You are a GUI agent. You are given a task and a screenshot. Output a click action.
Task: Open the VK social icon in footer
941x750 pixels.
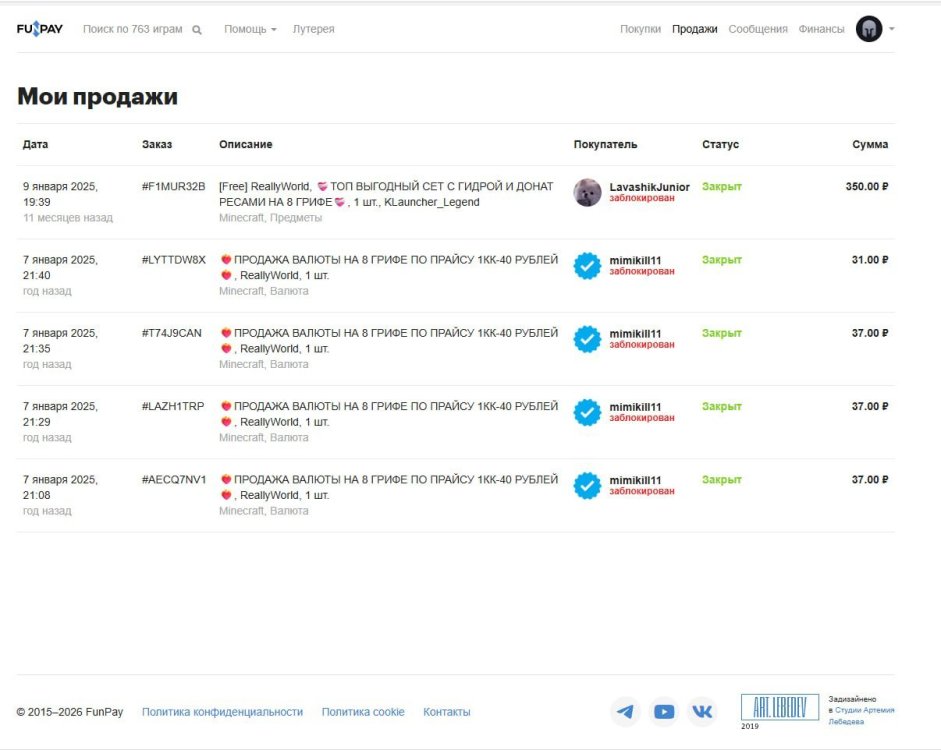702,712
